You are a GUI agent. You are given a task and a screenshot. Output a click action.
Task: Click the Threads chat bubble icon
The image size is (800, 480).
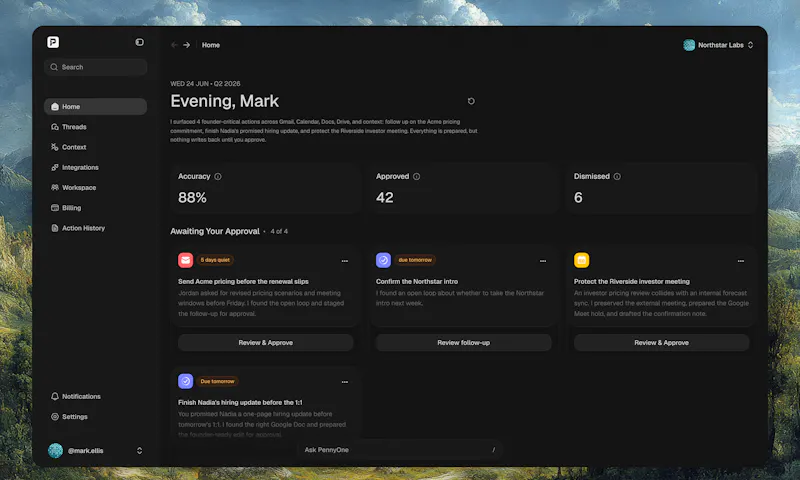55,127
